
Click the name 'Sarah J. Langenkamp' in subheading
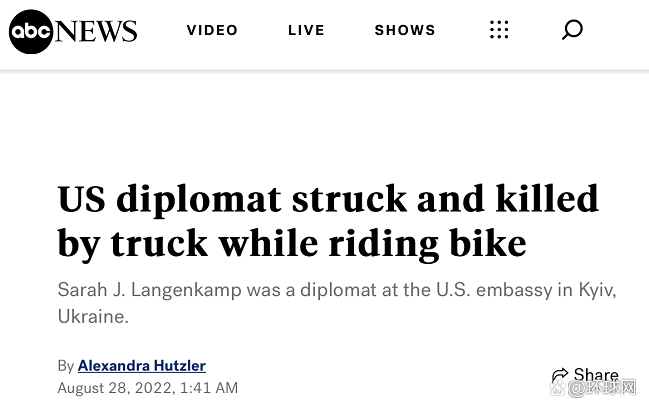(x=142, y=290)
